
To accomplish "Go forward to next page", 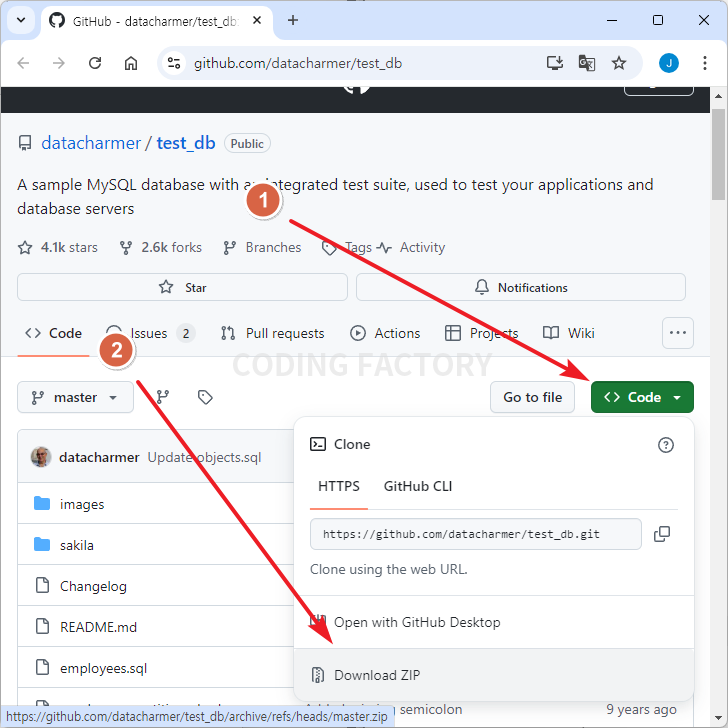I will coord(59,63).
